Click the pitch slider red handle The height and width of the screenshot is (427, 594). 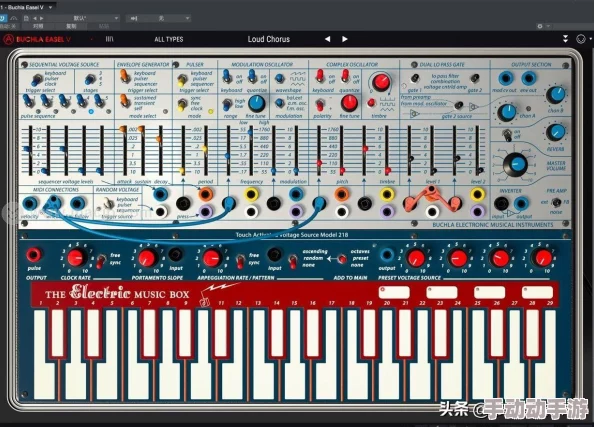click(342, 171)
